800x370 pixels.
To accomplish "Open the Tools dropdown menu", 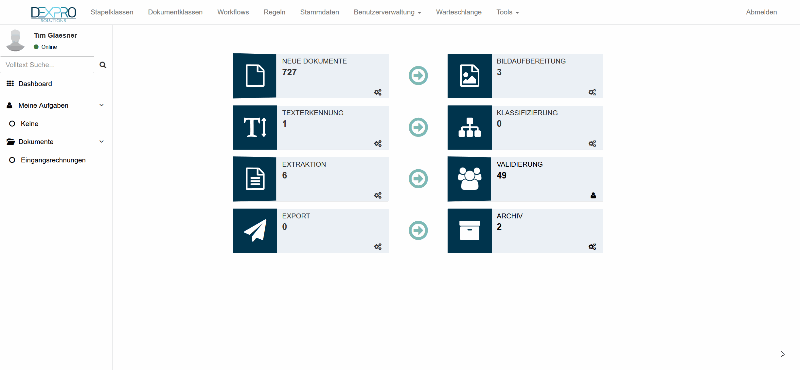I will click(508, 12).
